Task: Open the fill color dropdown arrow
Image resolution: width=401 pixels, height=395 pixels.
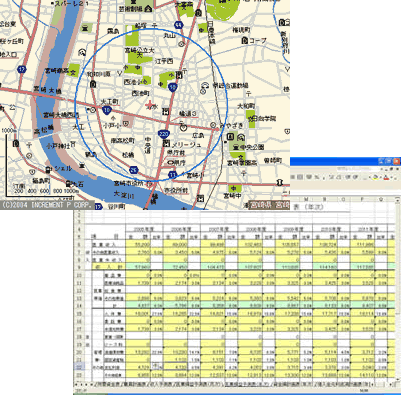Action: 381,177
